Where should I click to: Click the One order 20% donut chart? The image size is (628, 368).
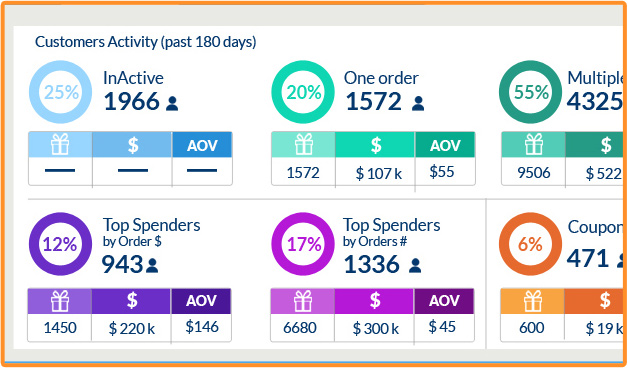(303, 92)
